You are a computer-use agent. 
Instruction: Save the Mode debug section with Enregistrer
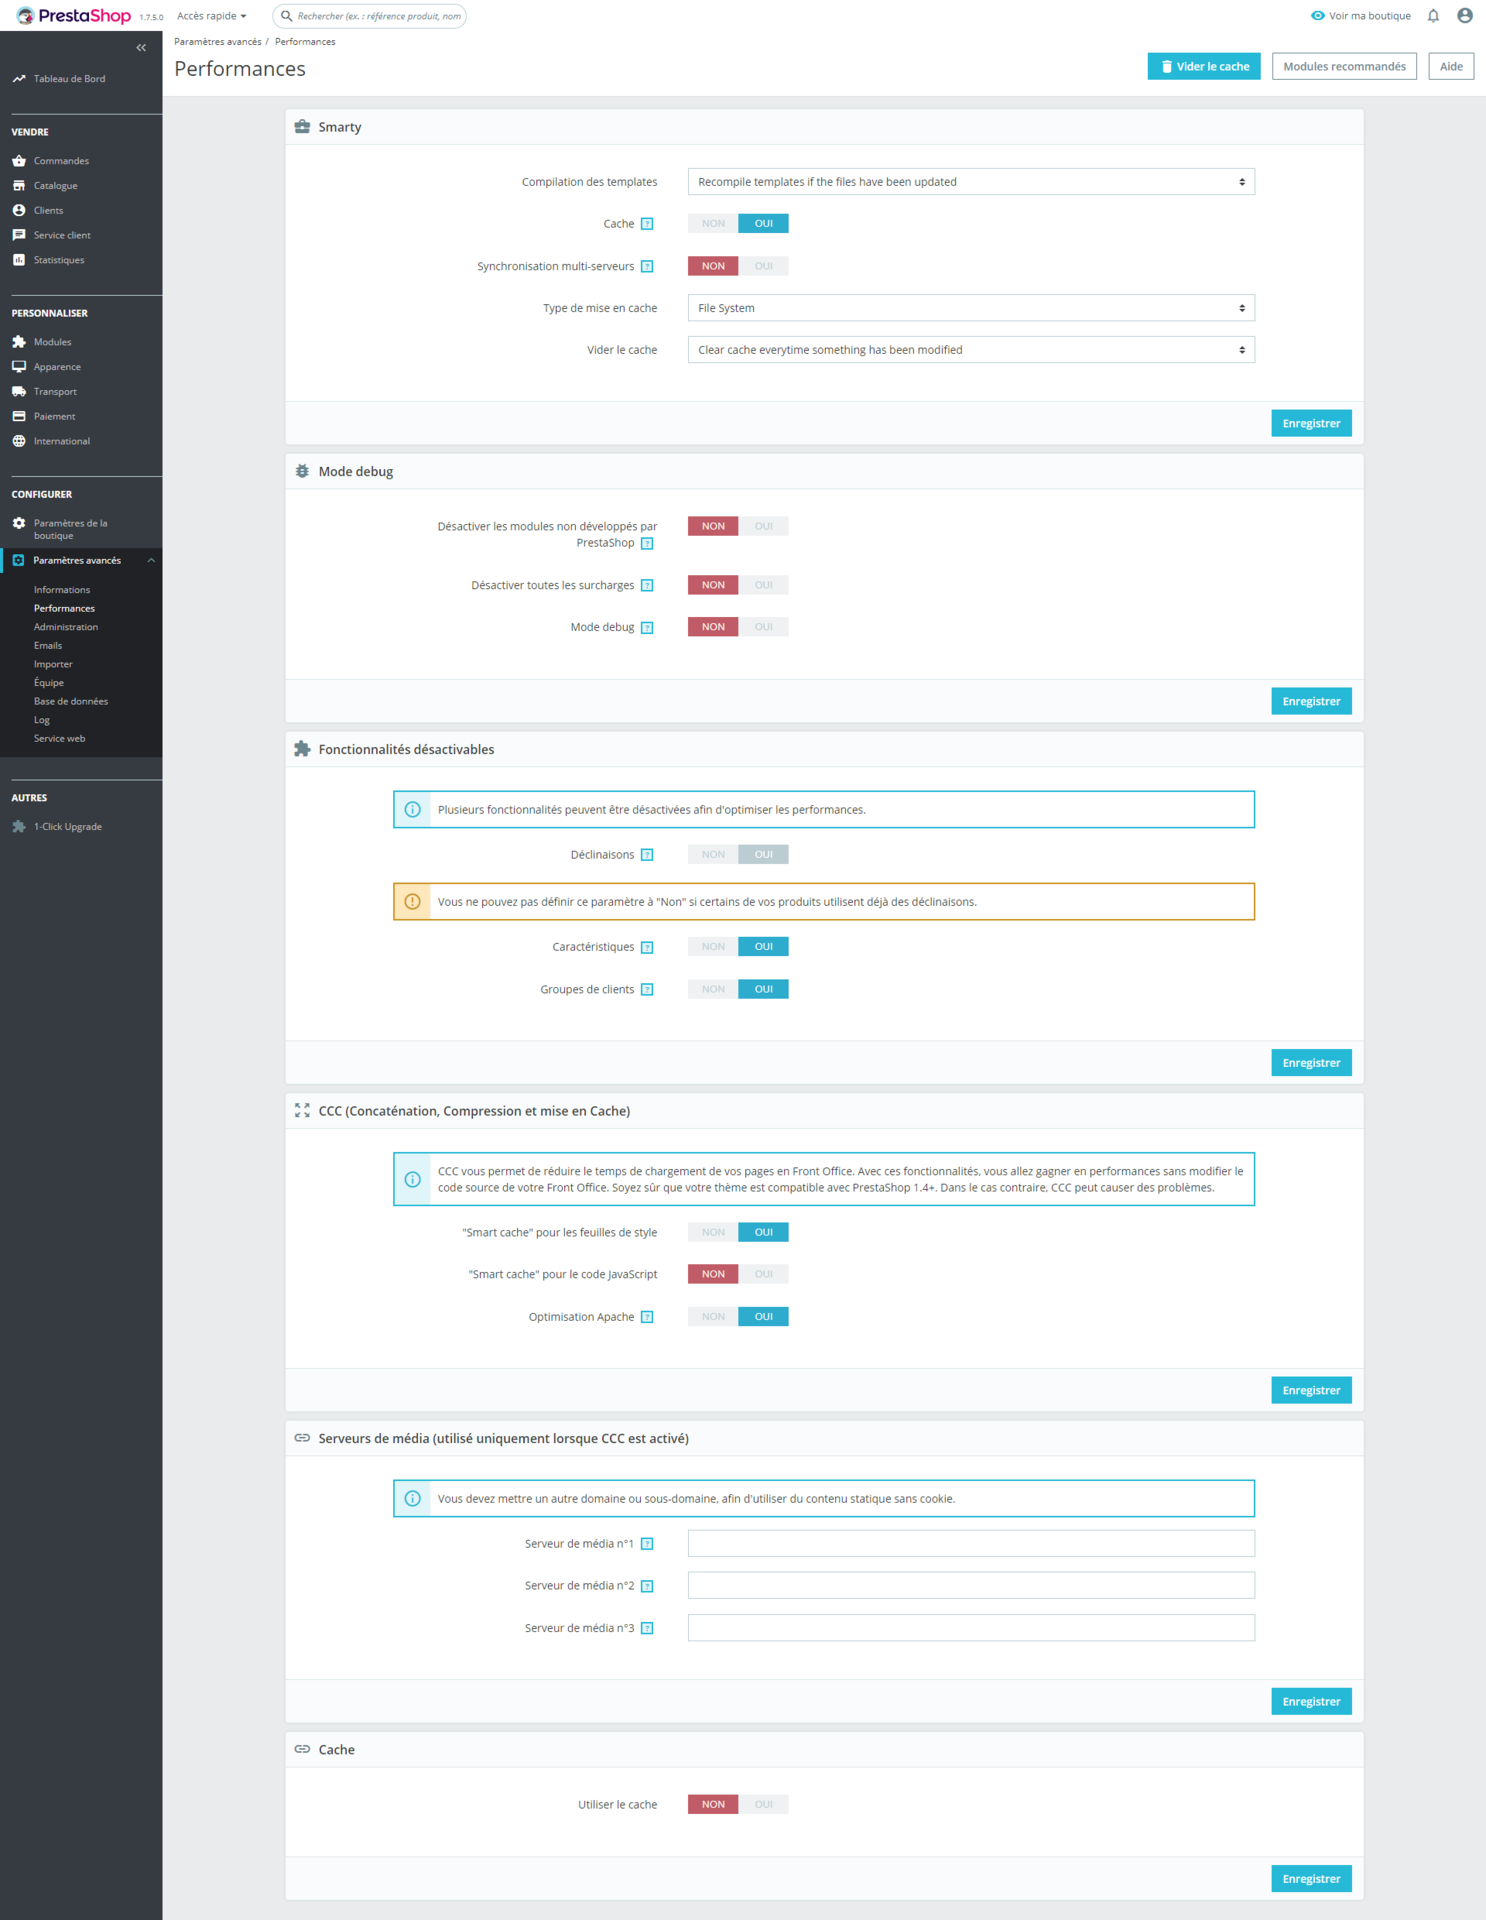(1311, 701)
